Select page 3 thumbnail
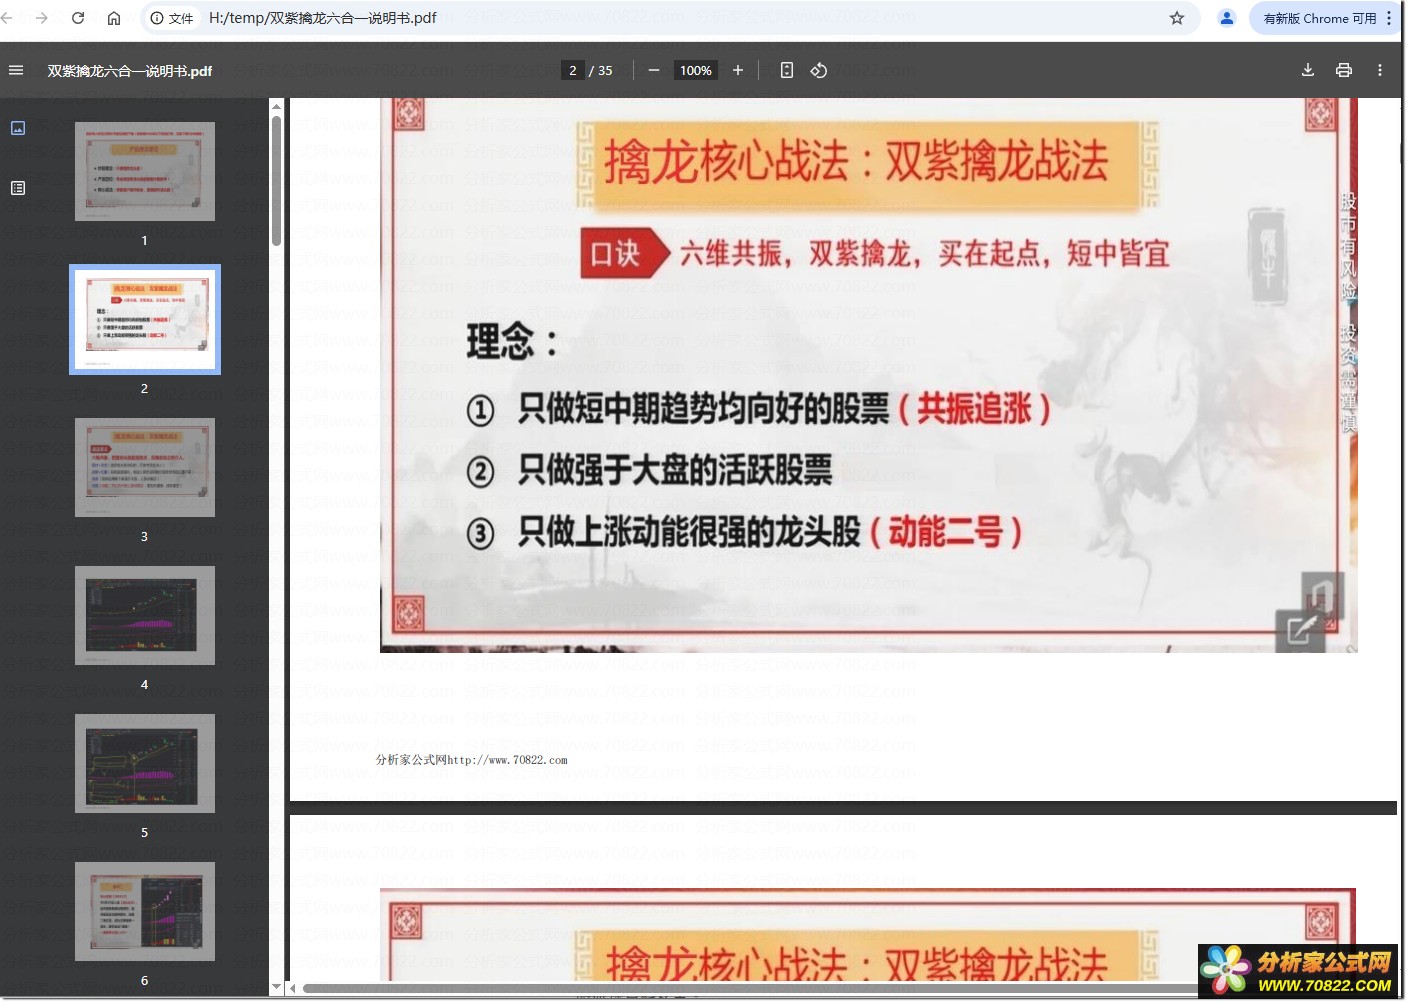The image size is (1408, 1002). click(x=145, y=467)
